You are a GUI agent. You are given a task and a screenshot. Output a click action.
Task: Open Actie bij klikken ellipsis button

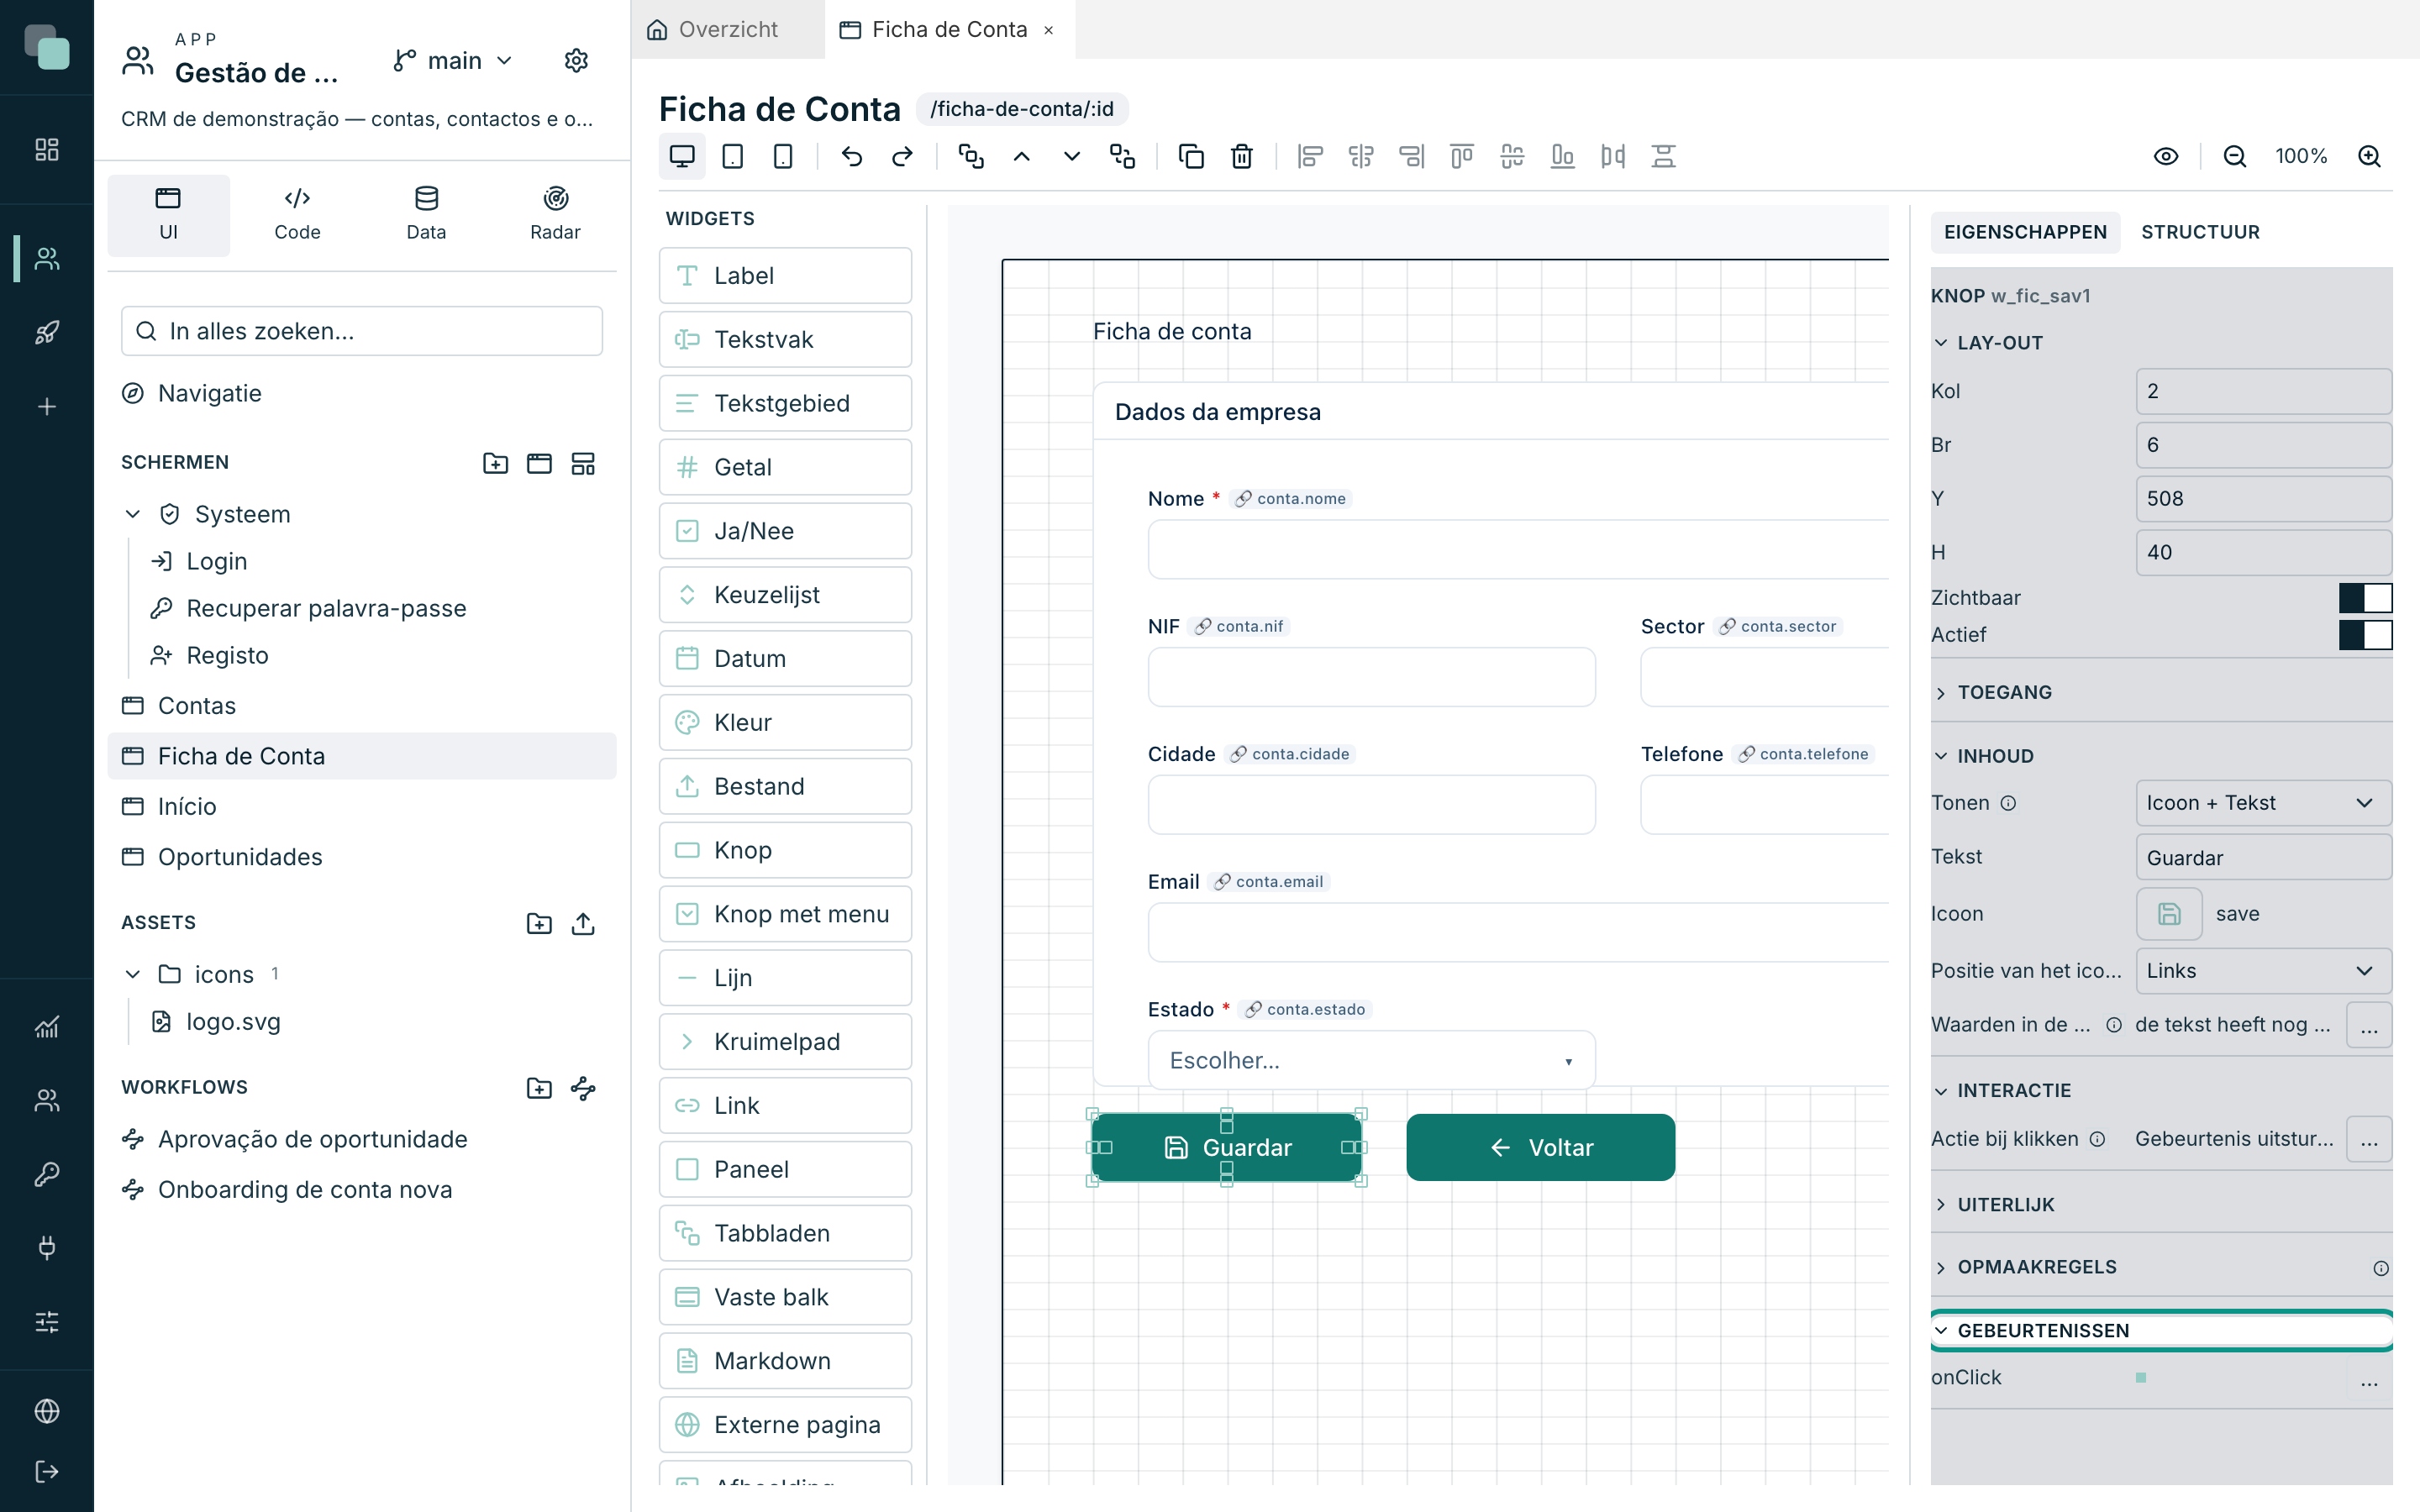pyautogui.click(x=2369, y=1139)
